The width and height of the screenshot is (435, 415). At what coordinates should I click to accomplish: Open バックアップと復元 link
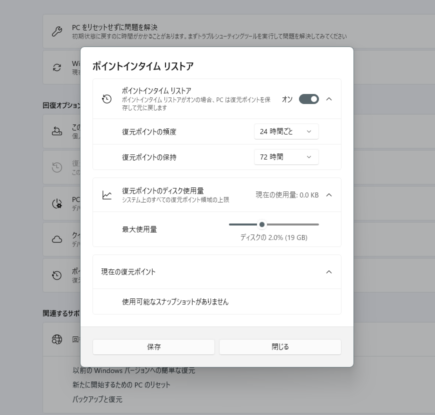coord(97,399)
